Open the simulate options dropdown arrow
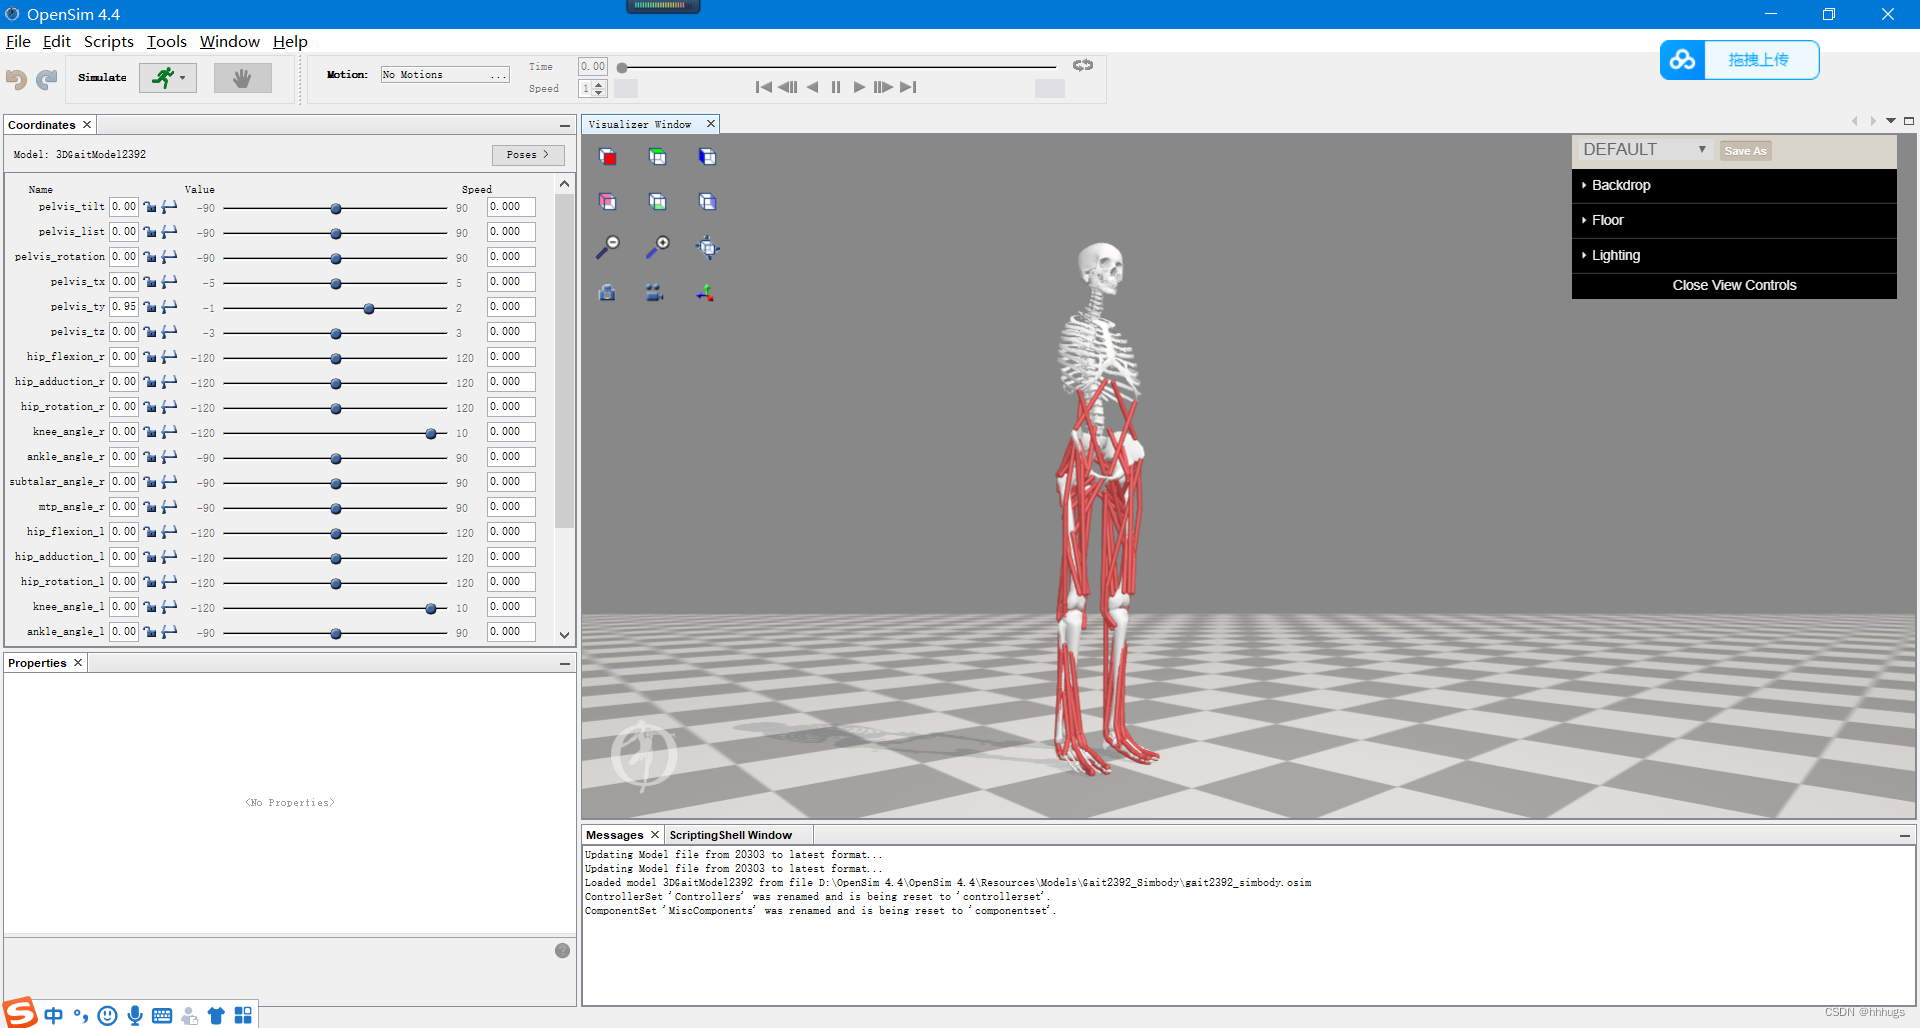This screenshot has height=1028, width=1920. 183,78
